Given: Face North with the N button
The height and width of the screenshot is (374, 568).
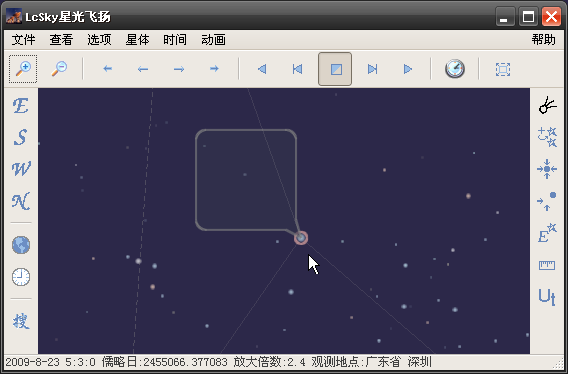Looking at the screenshot, I should coord(21,201).
